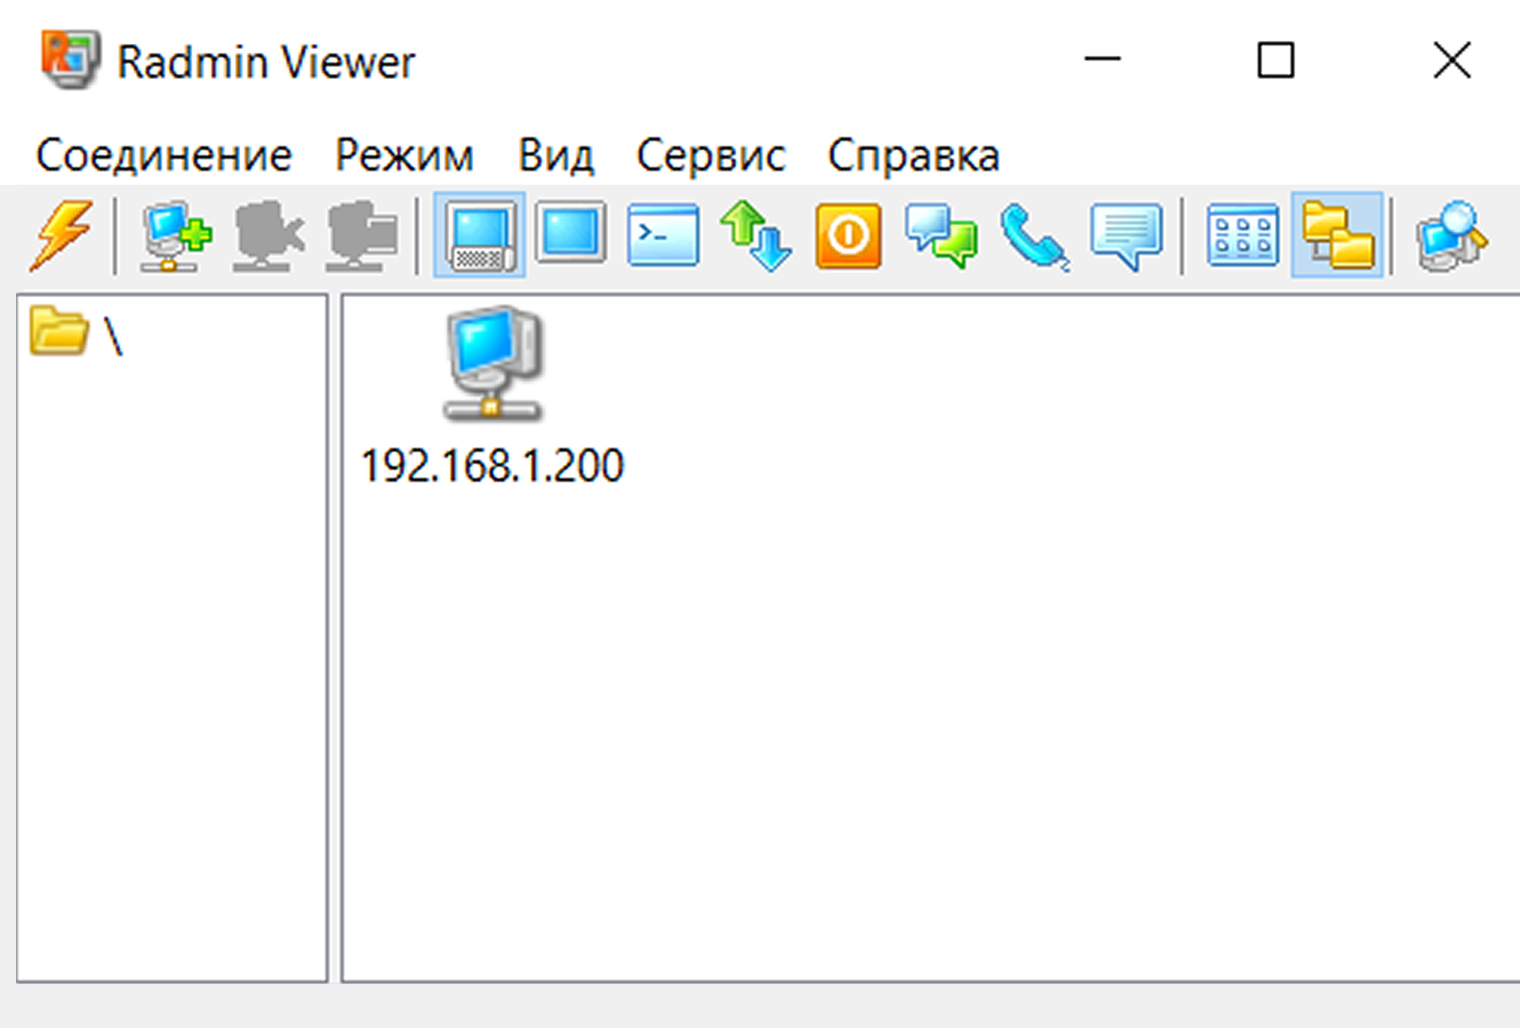The width and height of the screenshot is (1520, 1028).
Task: Select the orange Shutdown mode icon
Action: pyautogui.click(x=848, y=236)
